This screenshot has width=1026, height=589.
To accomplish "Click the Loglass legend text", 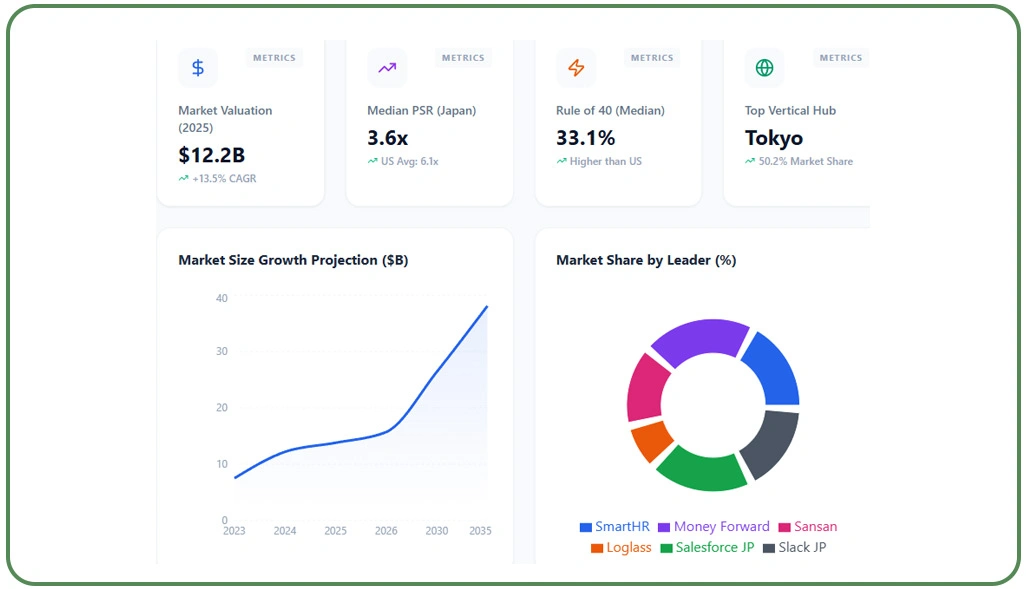I will [627, 547].
